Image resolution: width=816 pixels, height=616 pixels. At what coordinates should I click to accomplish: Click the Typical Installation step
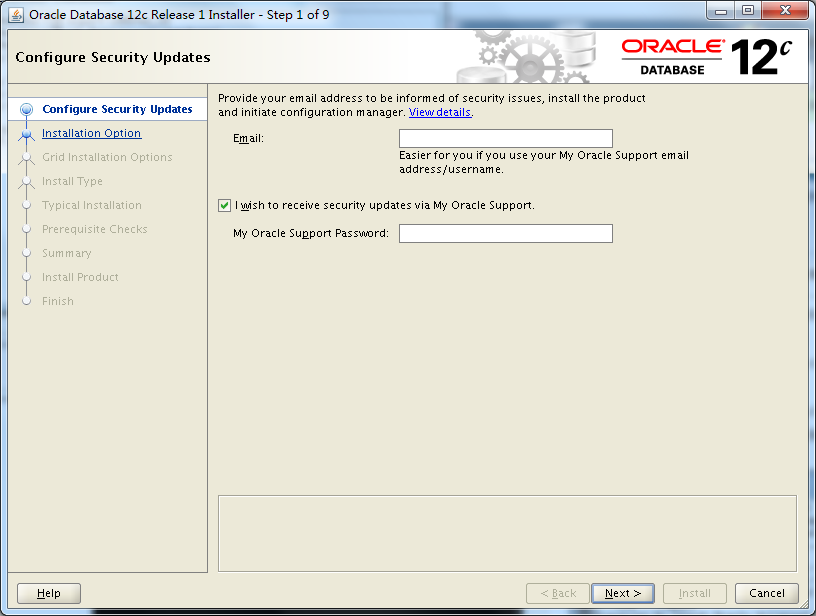92,205
